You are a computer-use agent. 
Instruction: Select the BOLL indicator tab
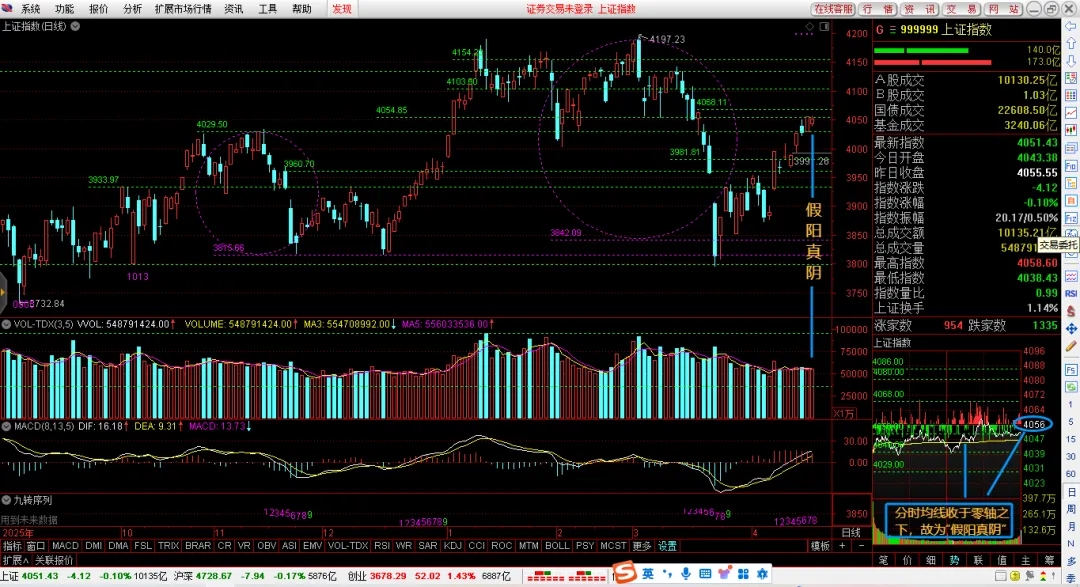tap(557, 546)
